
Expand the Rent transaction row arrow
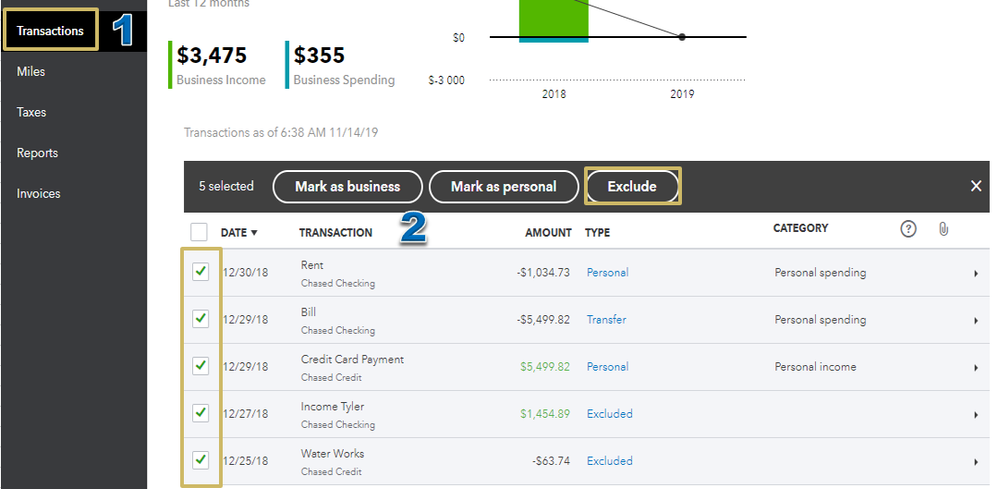point(975,273)
